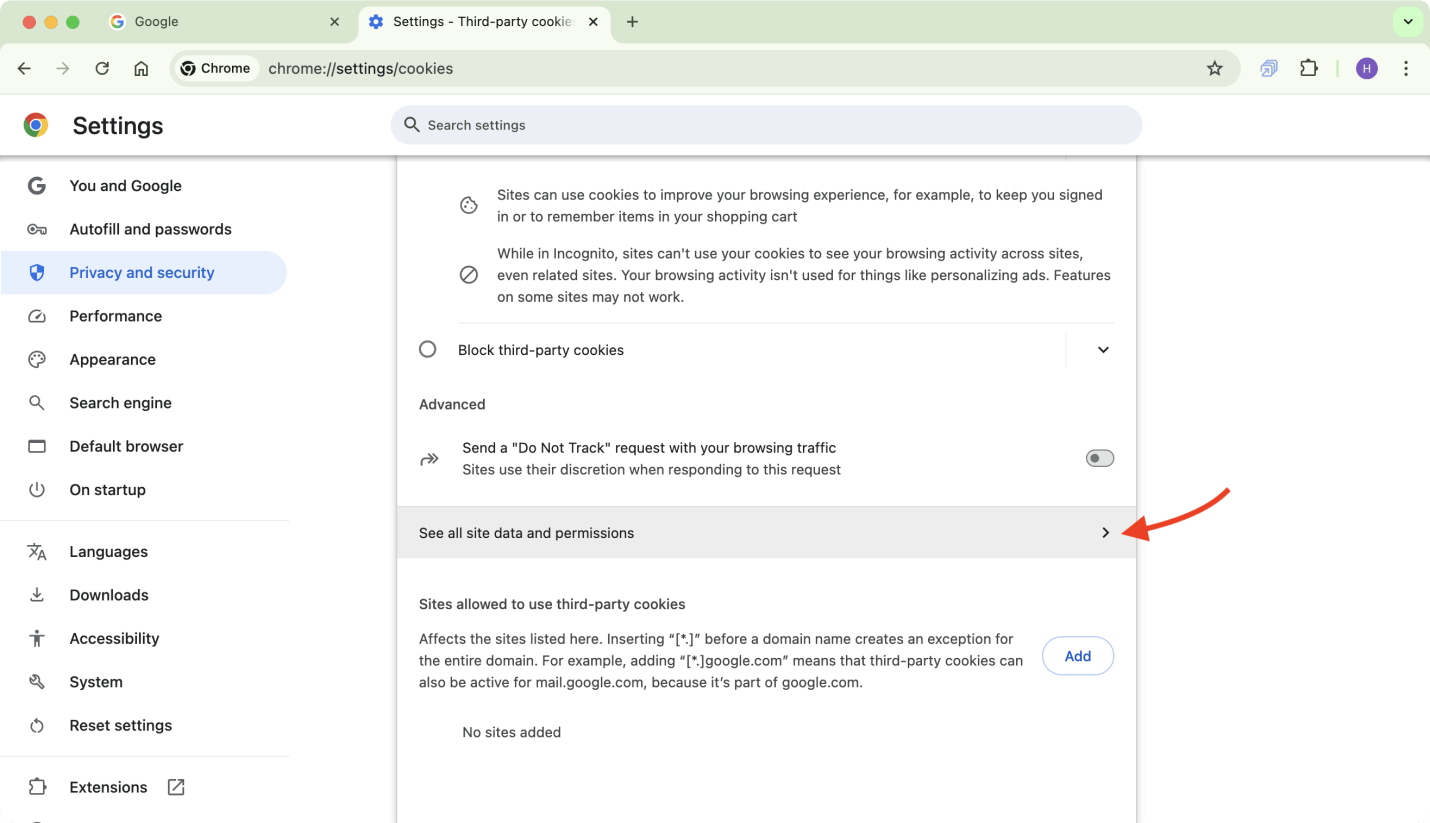Image resolution: width=1430 pixels, height=823 pixels.
Task: Click the back navigation arrow
Action: pyautogui.click(x=25, y=69)
